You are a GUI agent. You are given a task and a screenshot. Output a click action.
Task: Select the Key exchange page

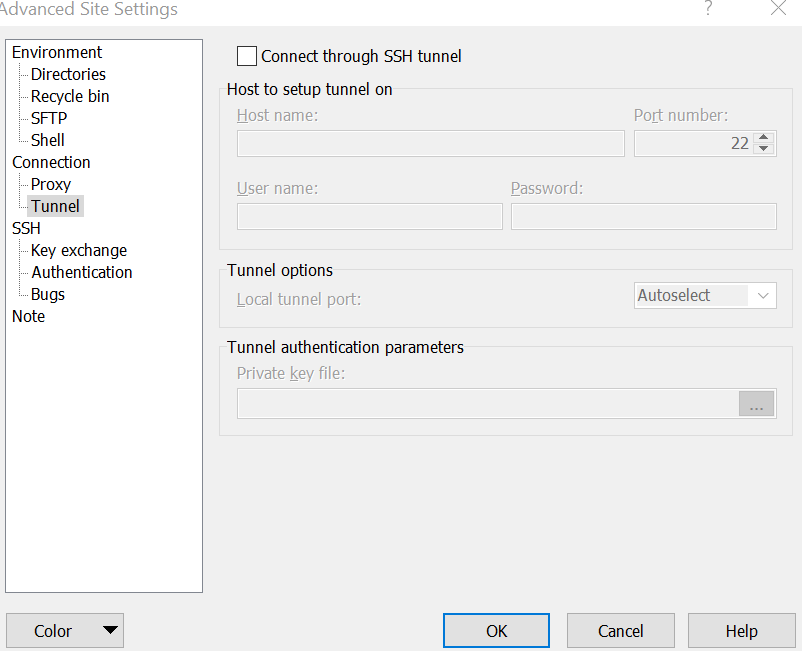[79, 250]
